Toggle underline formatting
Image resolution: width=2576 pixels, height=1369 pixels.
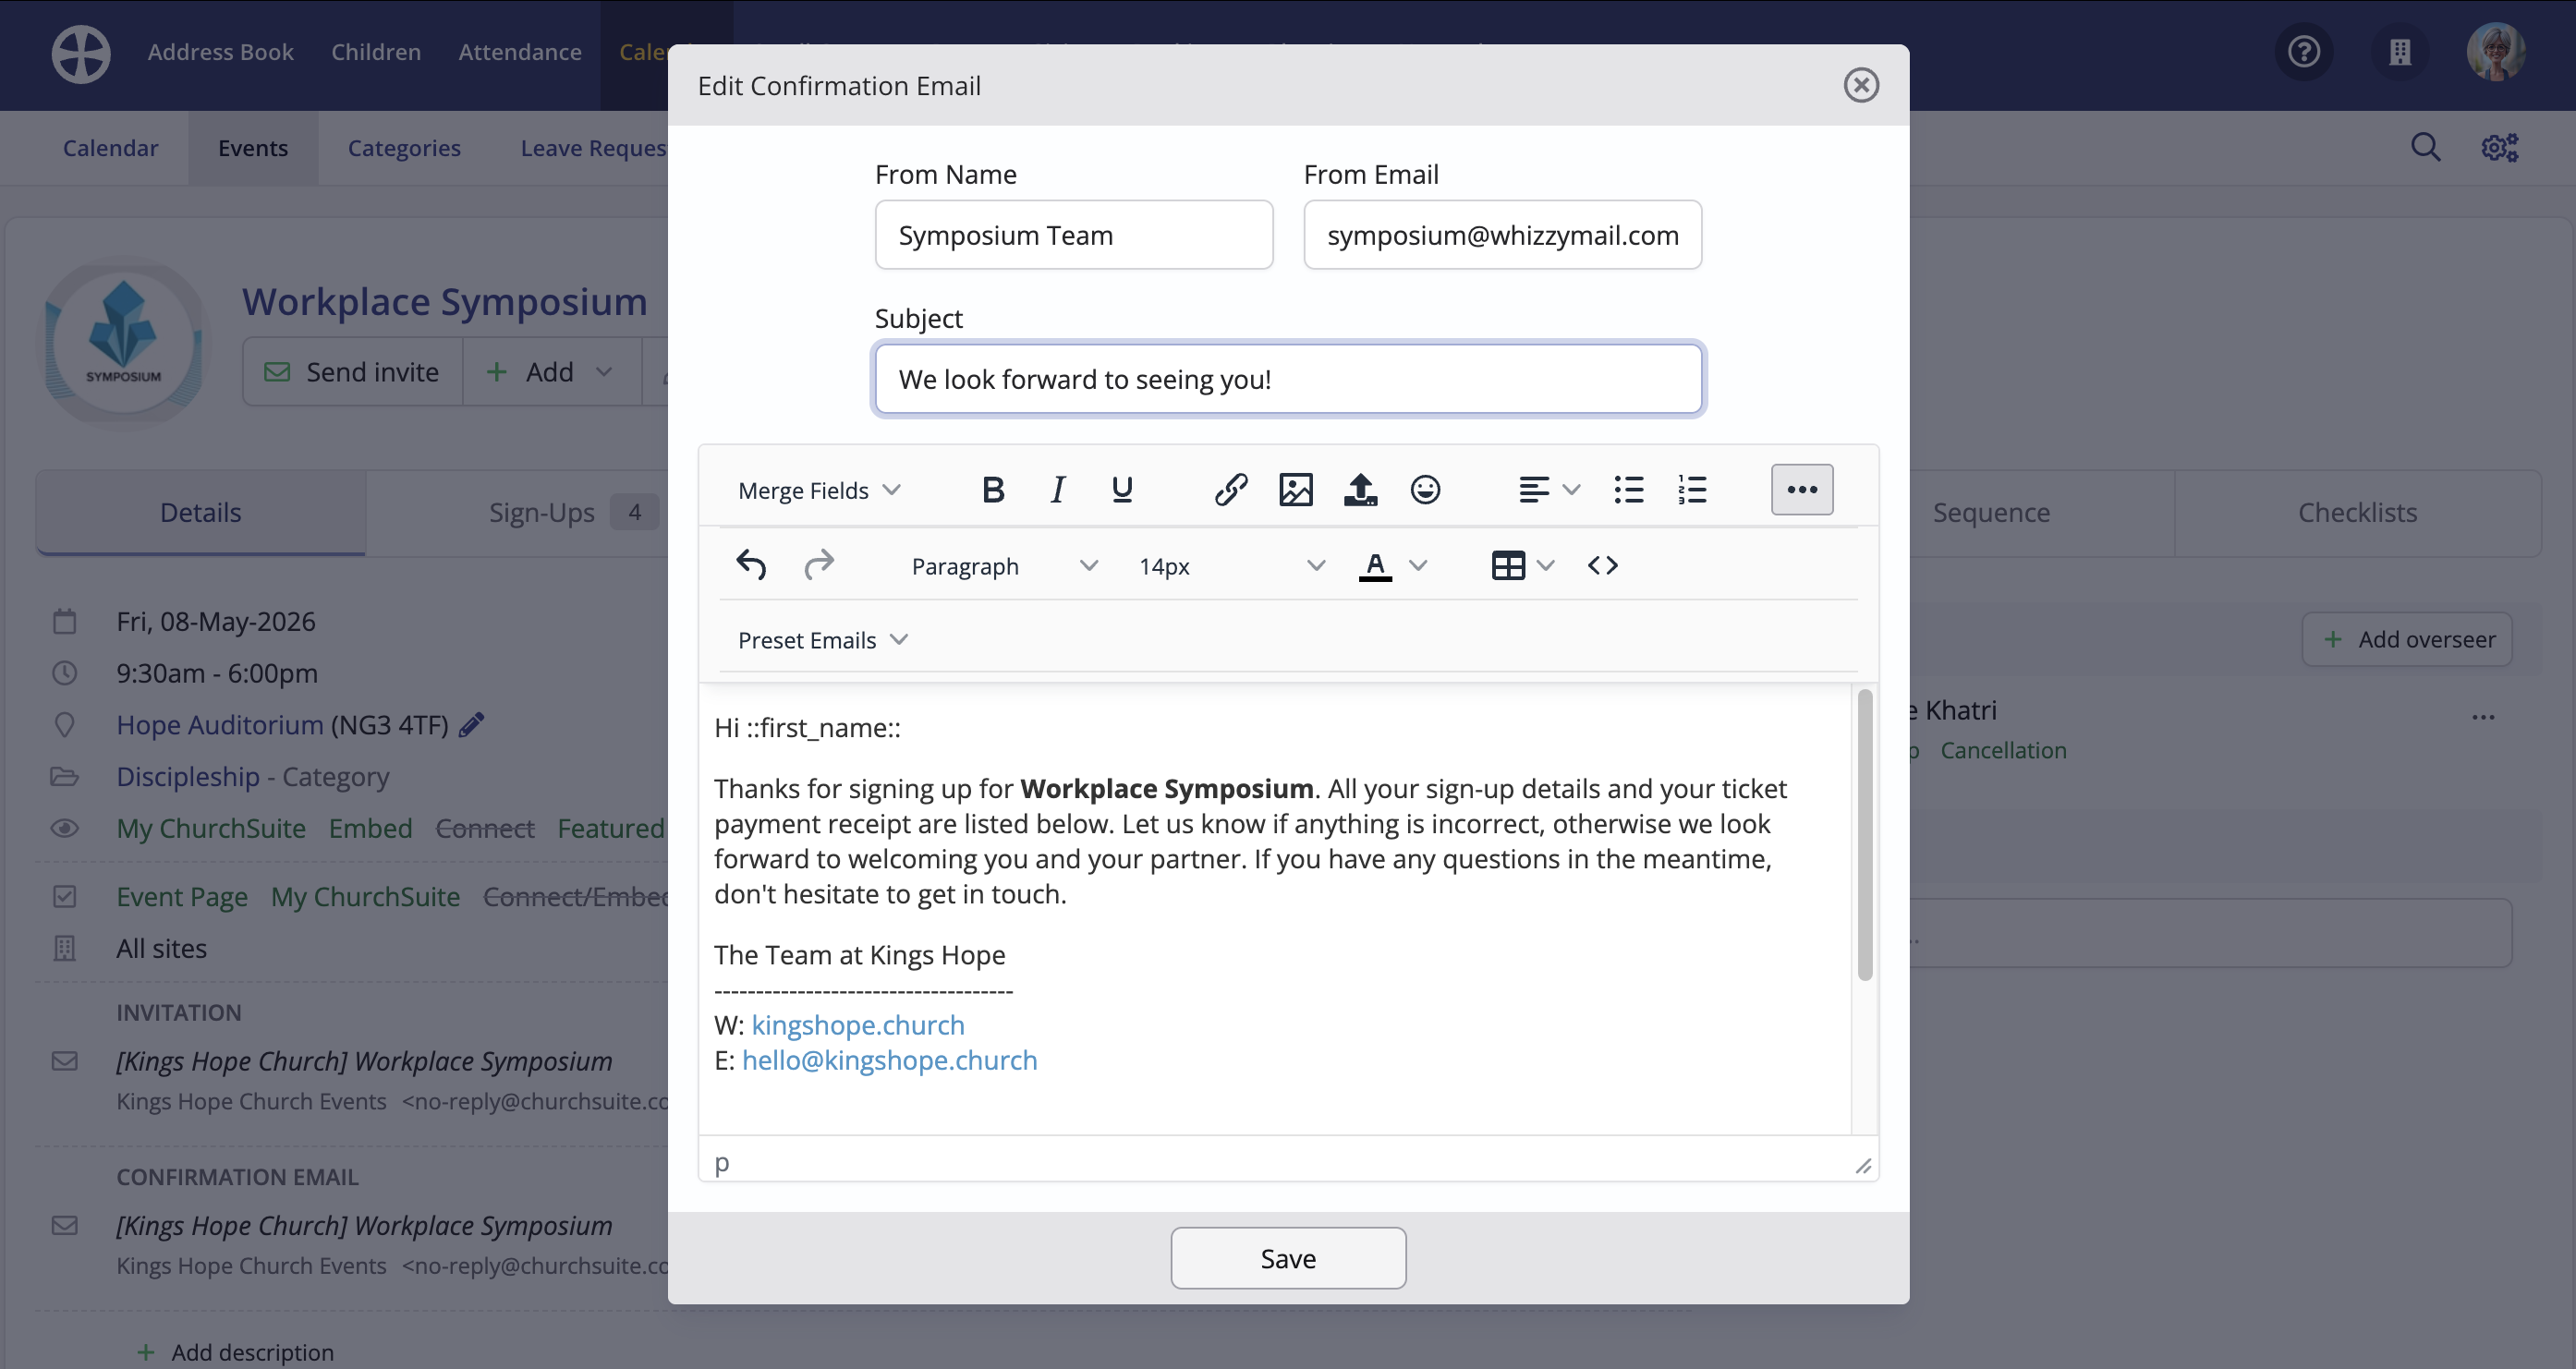click(1122, 490)
